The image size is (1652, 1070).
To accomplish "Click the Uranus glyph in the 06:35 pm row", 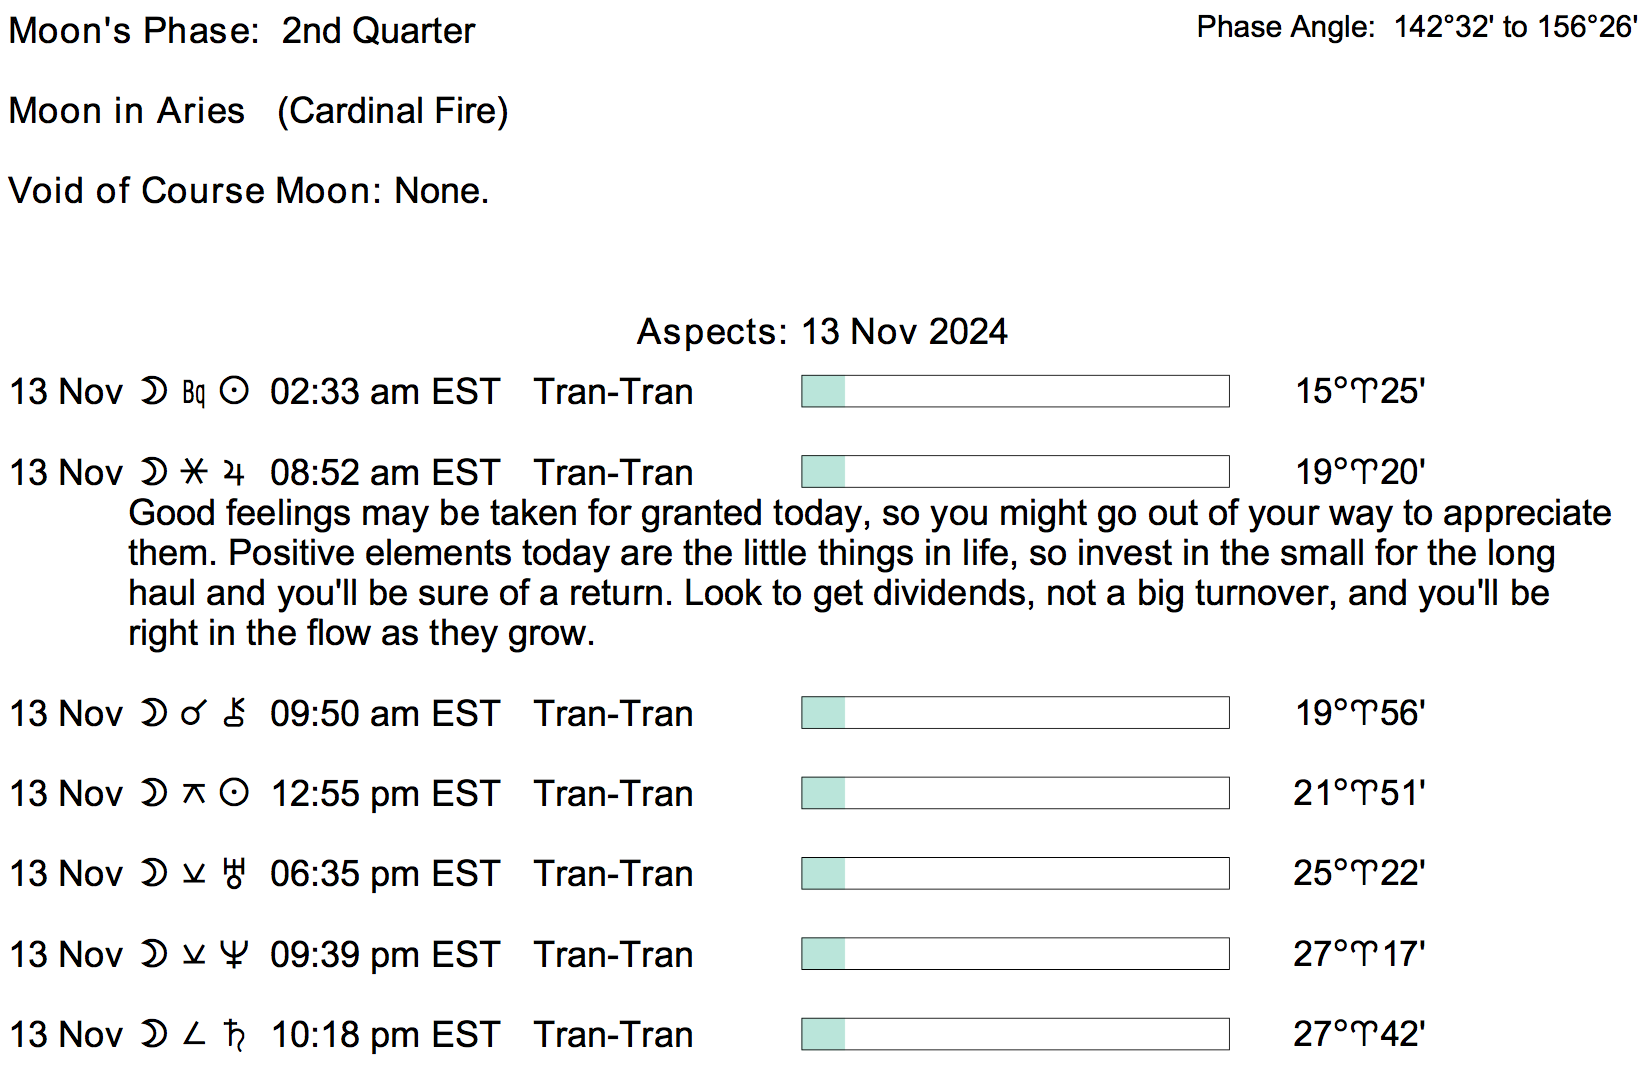I will [x=234, y=873].
